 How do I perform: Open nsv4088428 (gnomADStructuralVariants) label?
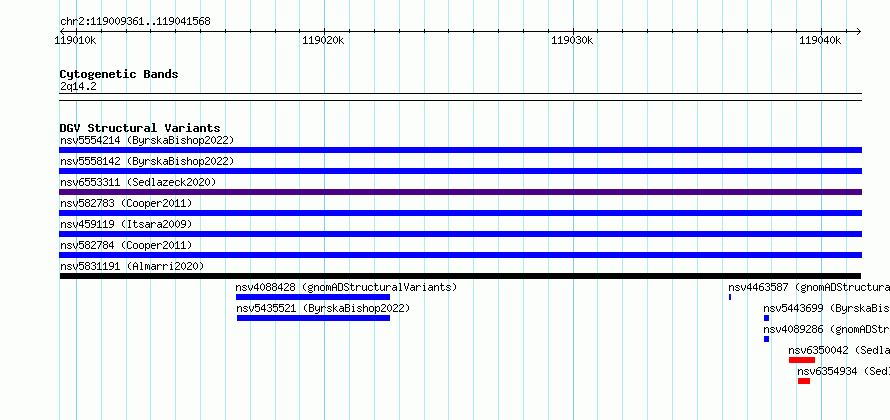point(346,287)
